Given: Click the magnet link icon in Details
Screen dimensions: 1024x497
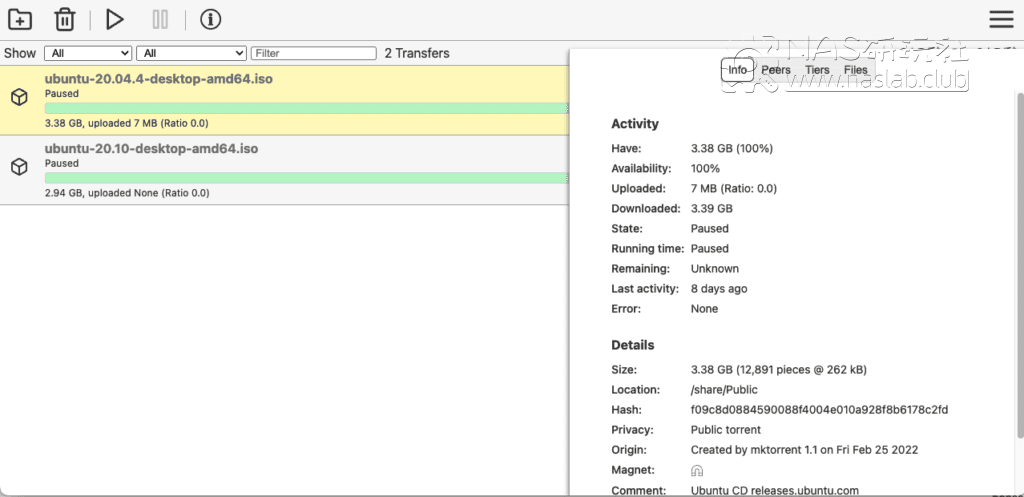Looking at the screenshot, I should click(x=697, y=470).
